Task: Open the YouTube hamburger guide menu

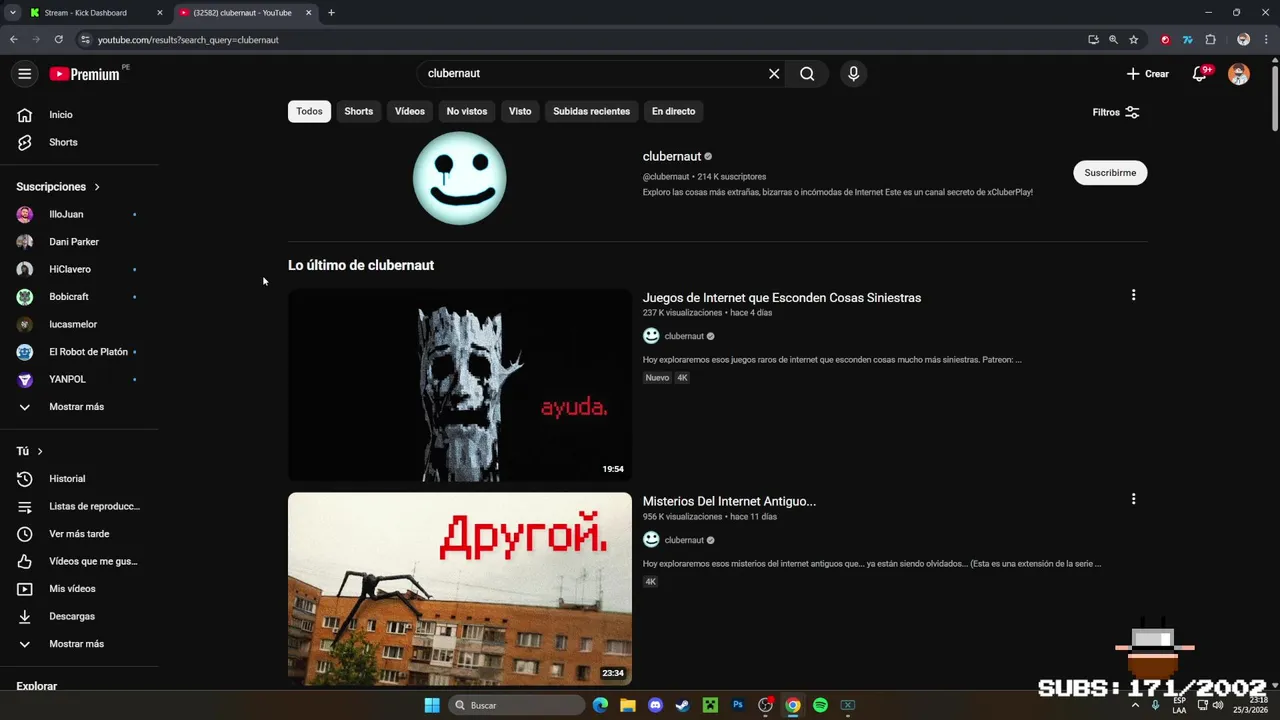Action: point(25,74)
